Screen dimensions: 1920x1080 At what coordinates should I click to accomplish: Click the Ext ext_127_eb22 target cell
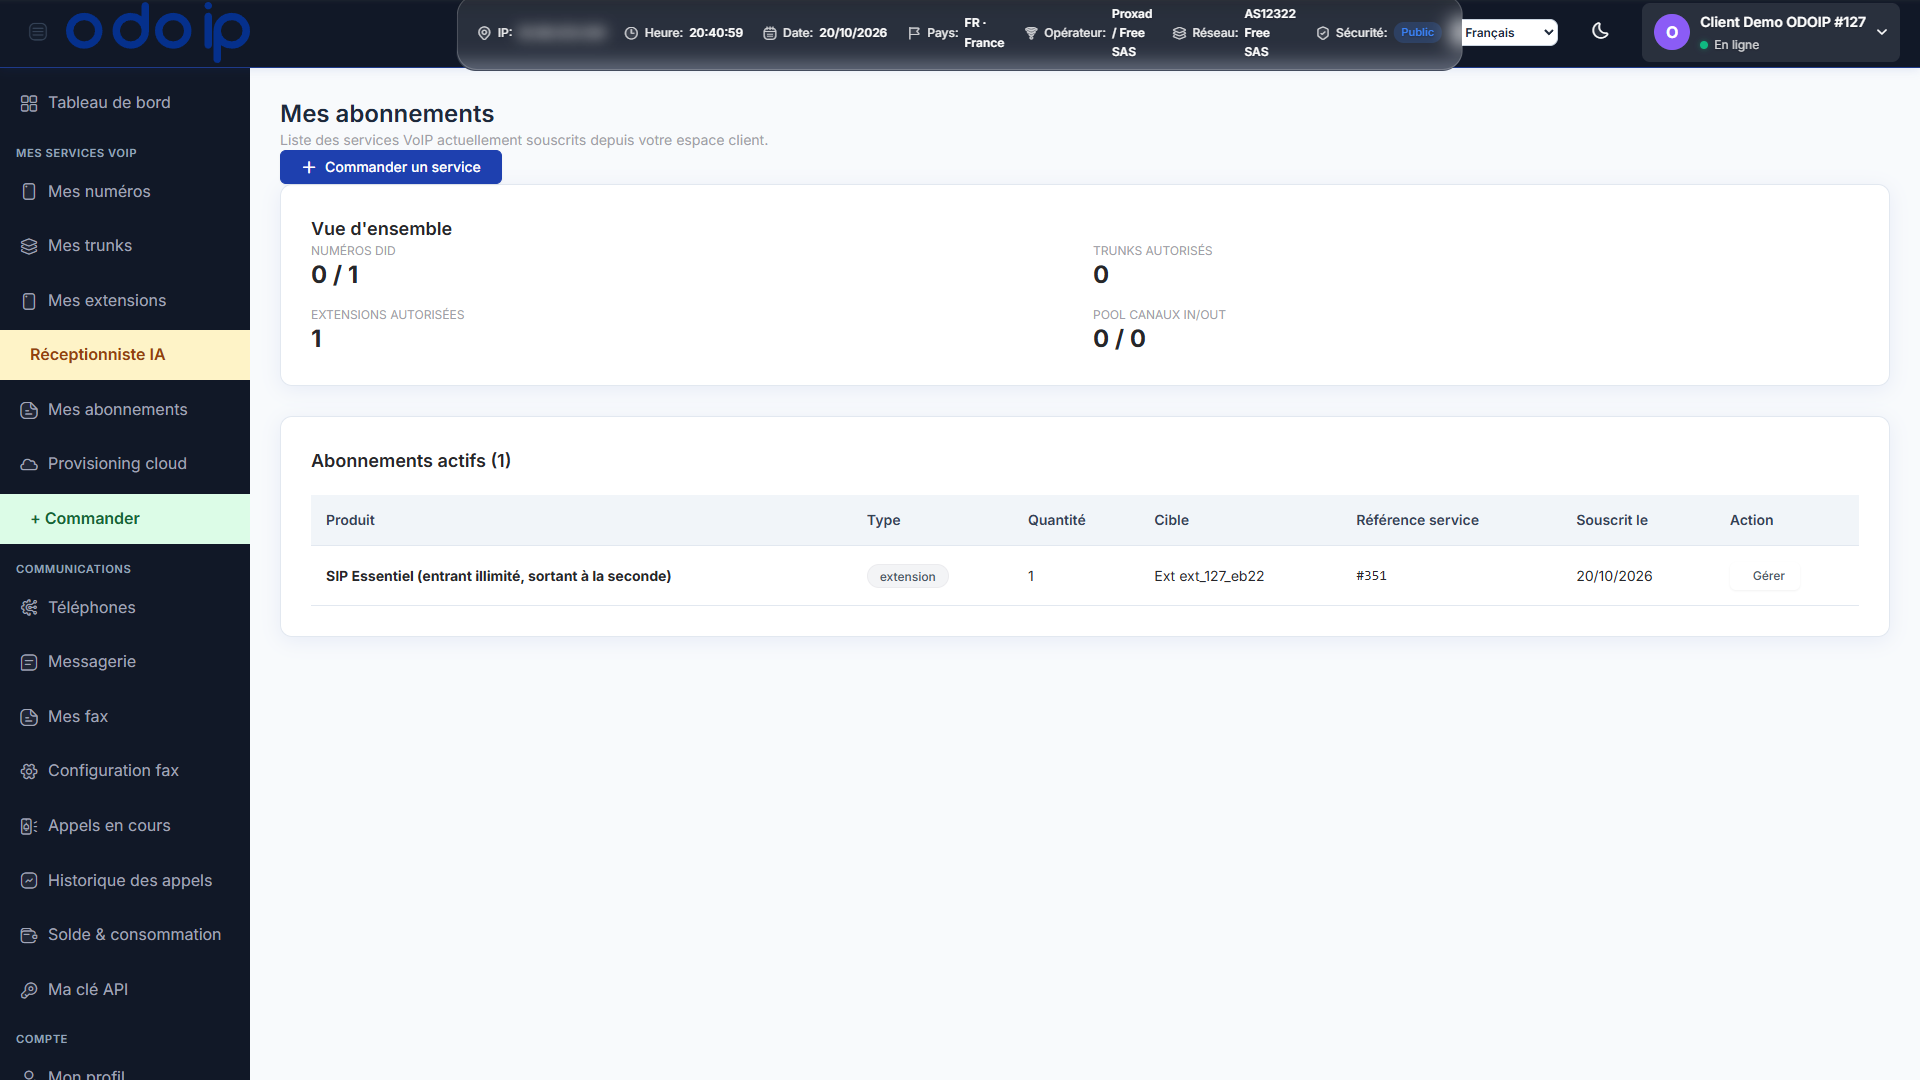1209,576
